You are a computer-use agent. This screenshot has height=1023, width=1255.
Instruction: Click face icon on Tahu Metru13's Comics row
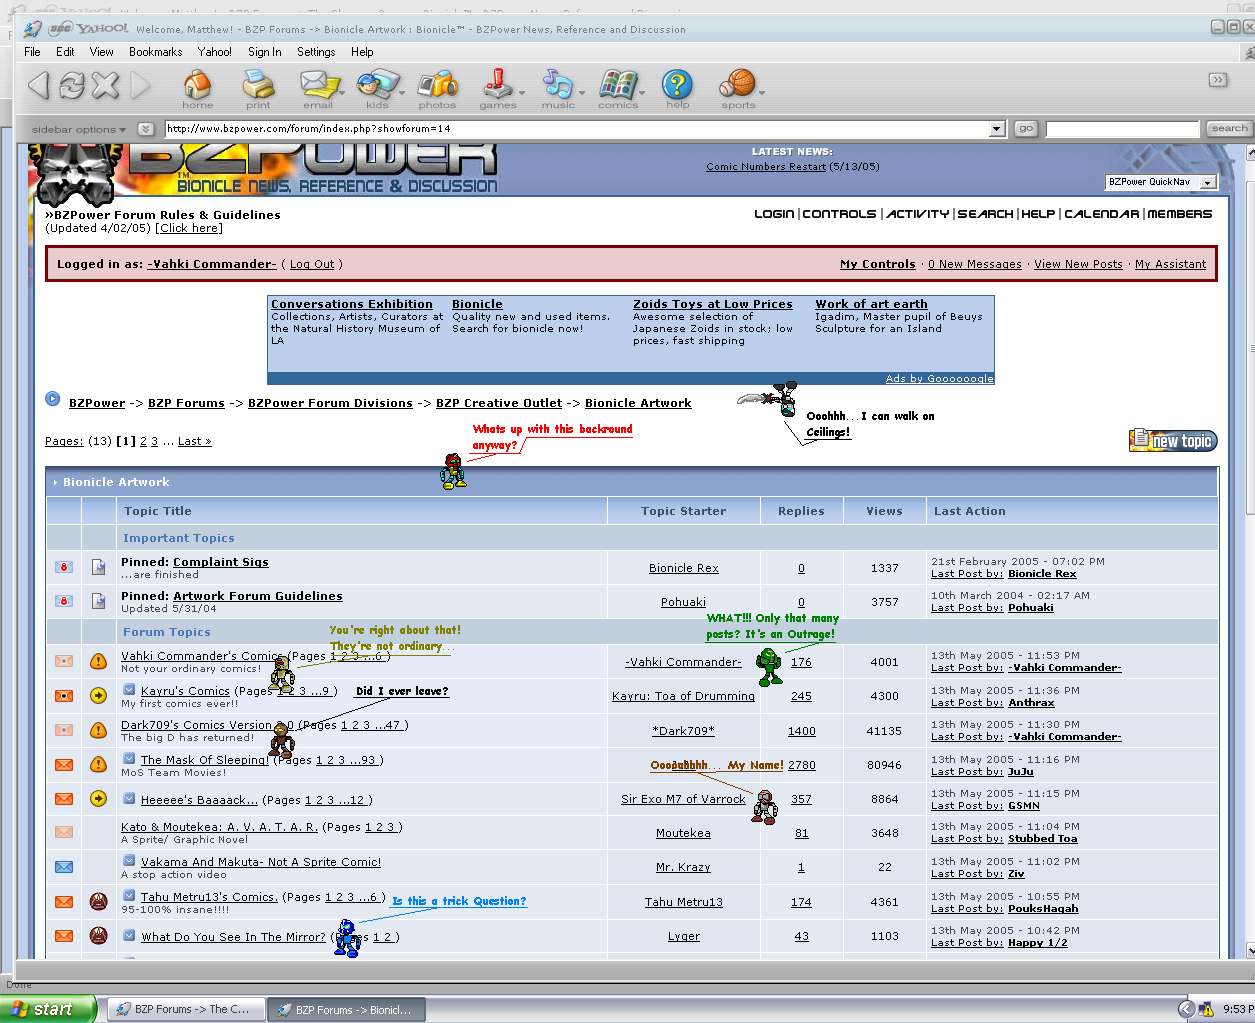pyautogui.click(x=98, y=901)
